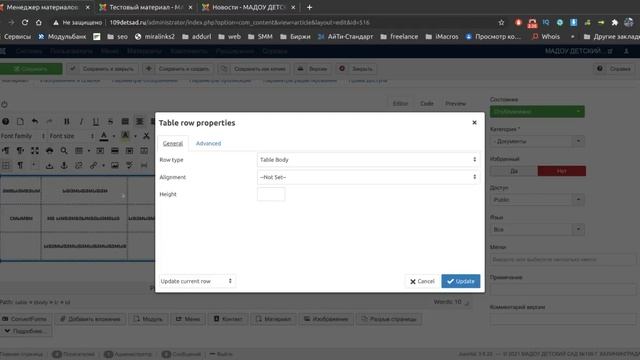The width and height of the screenshot is (640, 360).
Task: Click the Разрыв страницы button
Action: pos(389,319)
